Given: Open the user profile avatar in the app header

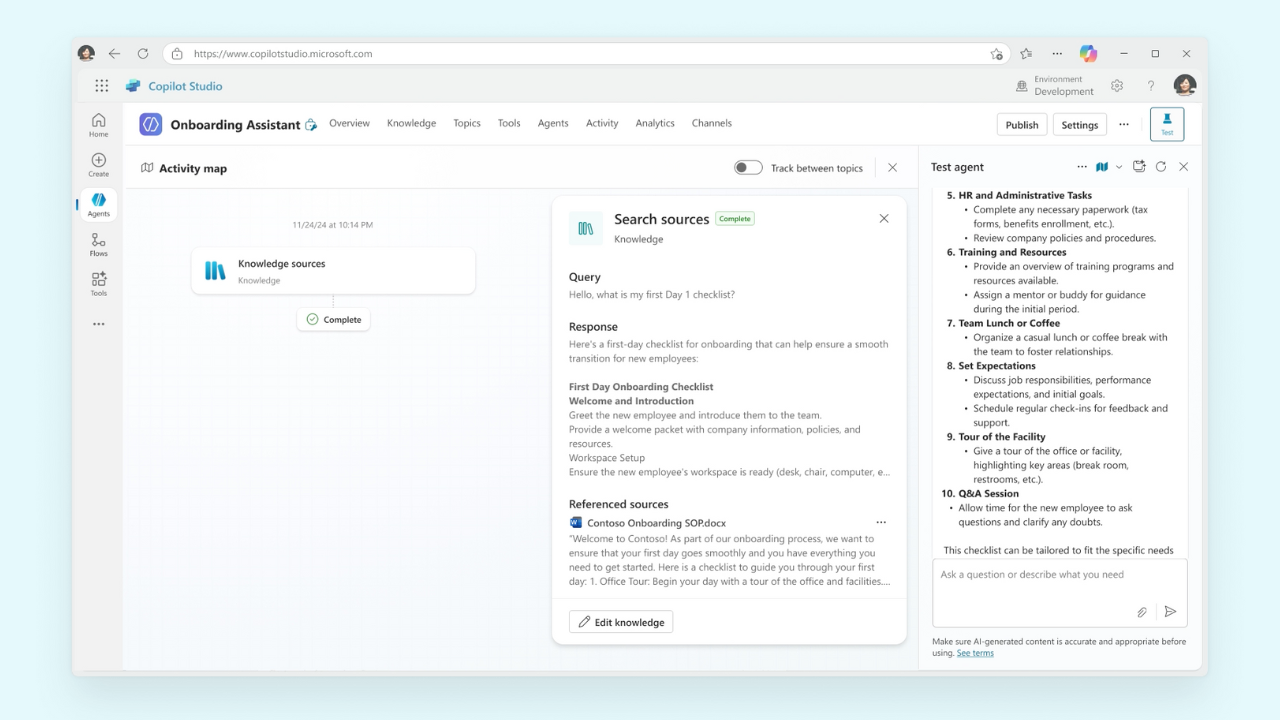Looking at the screenshot, I should point(1185,85).
